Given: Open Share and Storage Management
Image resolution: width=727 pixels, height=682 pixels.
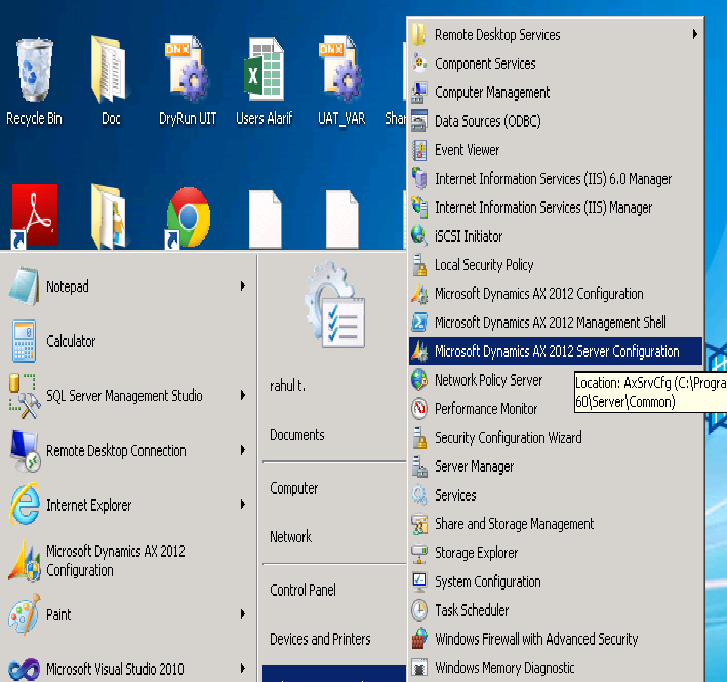Looking at the screenshot, I should pos(555,523).
